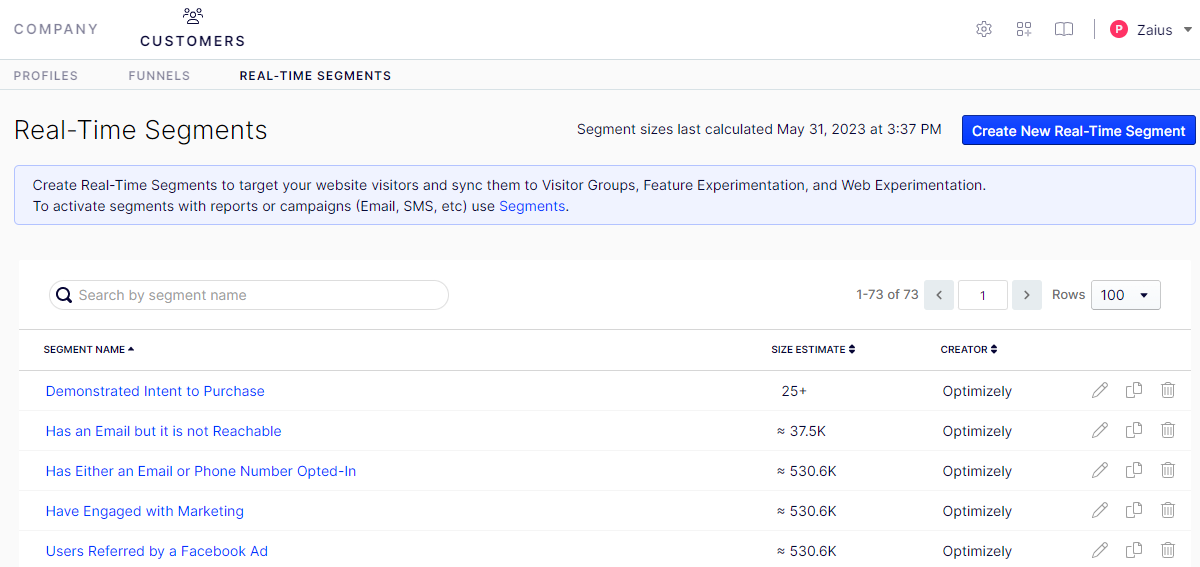
Task: Delete the Have Engaged with Marketing segment
Action: point(1168,510)
